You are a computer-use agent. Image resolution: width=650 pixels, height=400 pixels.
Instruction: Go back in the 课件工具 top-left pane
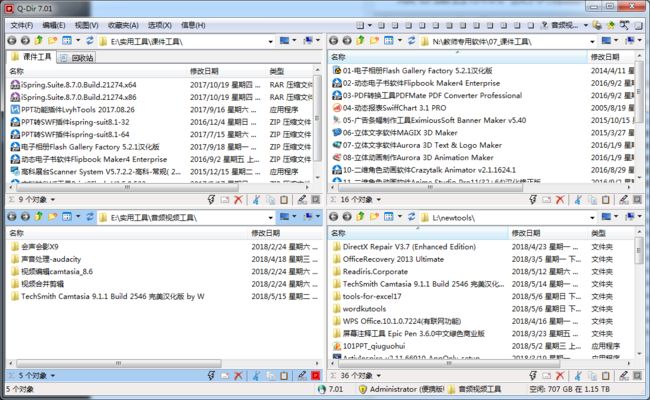point(12,41)
